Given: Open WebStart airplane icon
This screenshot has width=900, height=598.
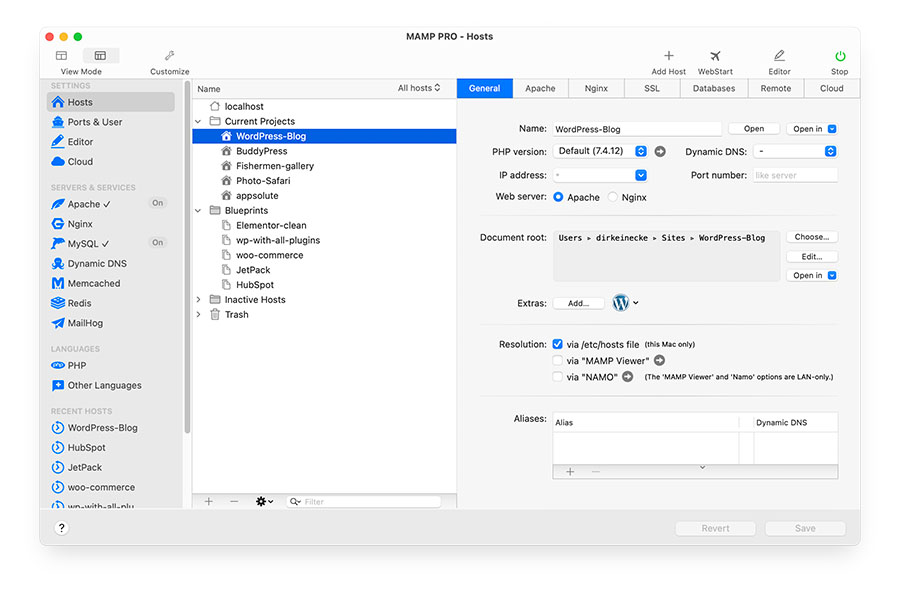Looking at the screenshot, I should coord(715,56).
